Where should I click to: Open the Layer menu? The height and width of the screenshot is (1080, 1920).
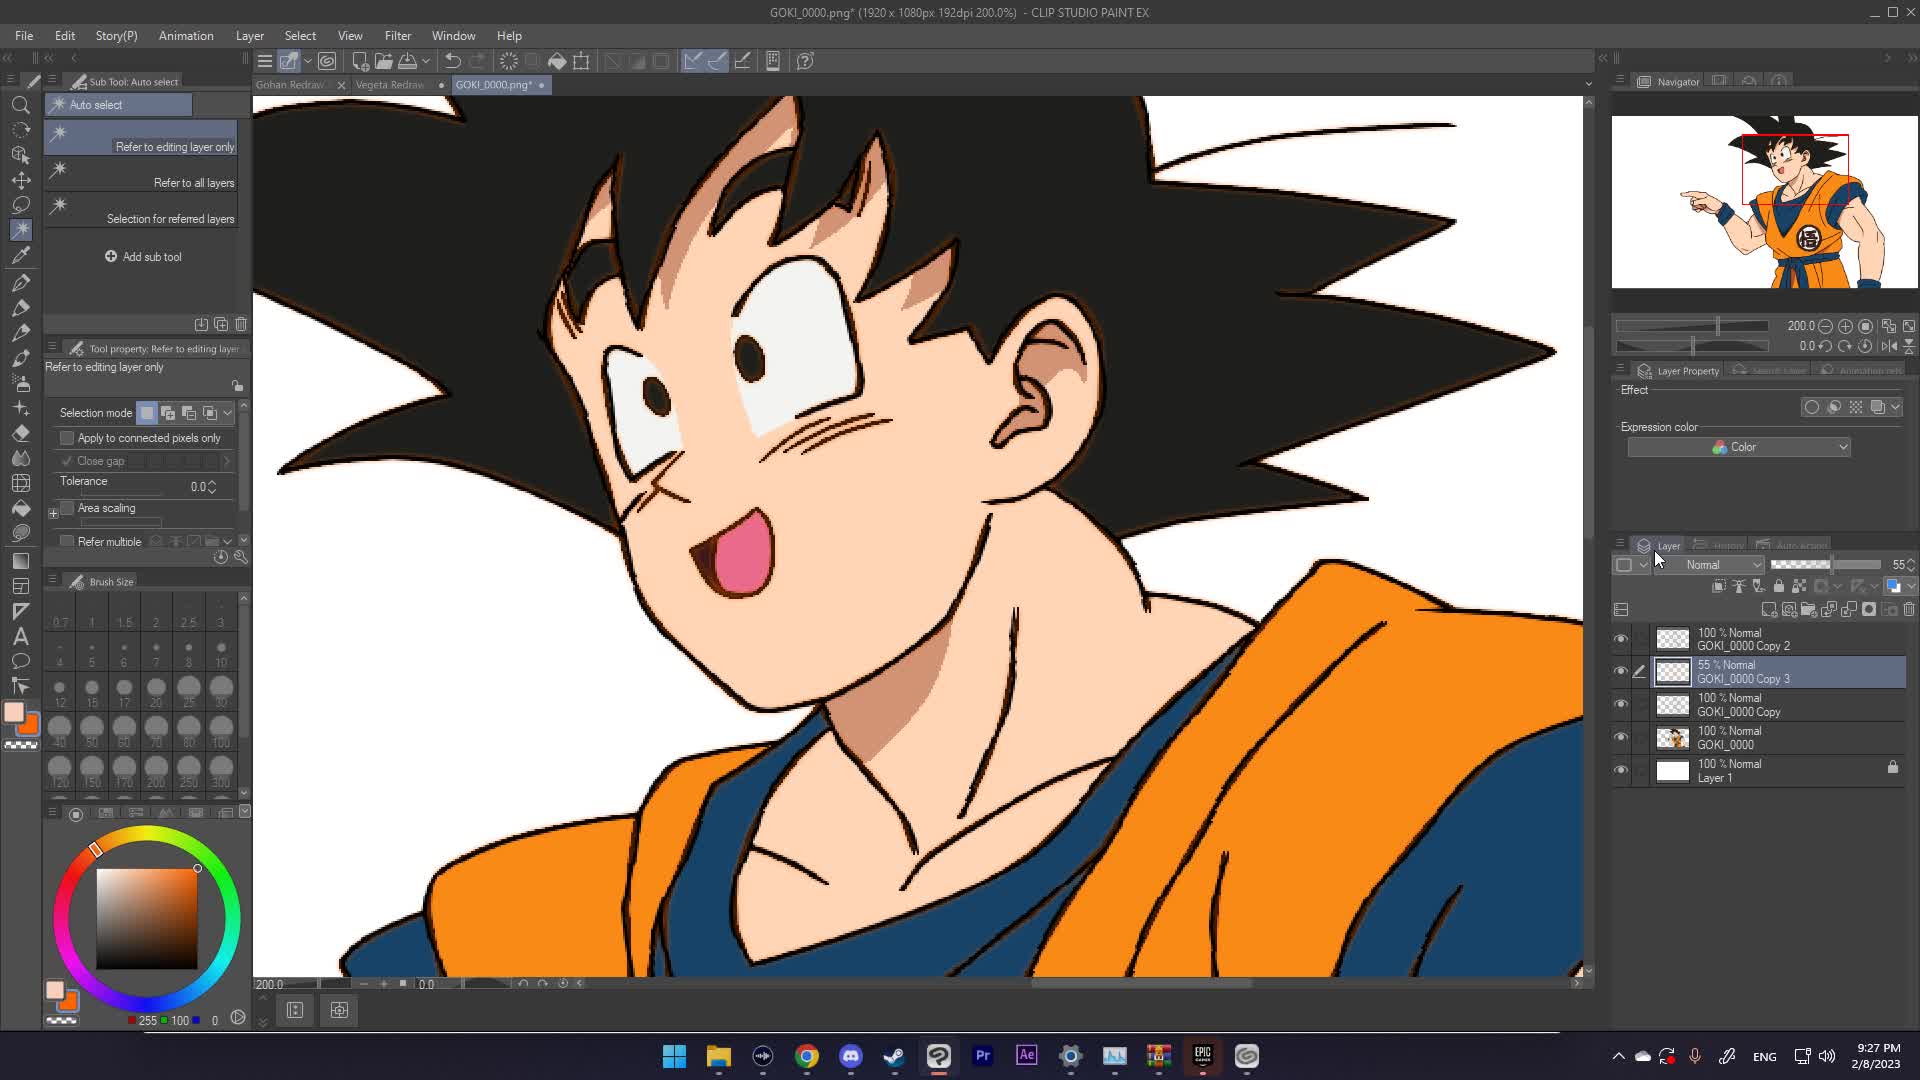(x=250, y=35)
